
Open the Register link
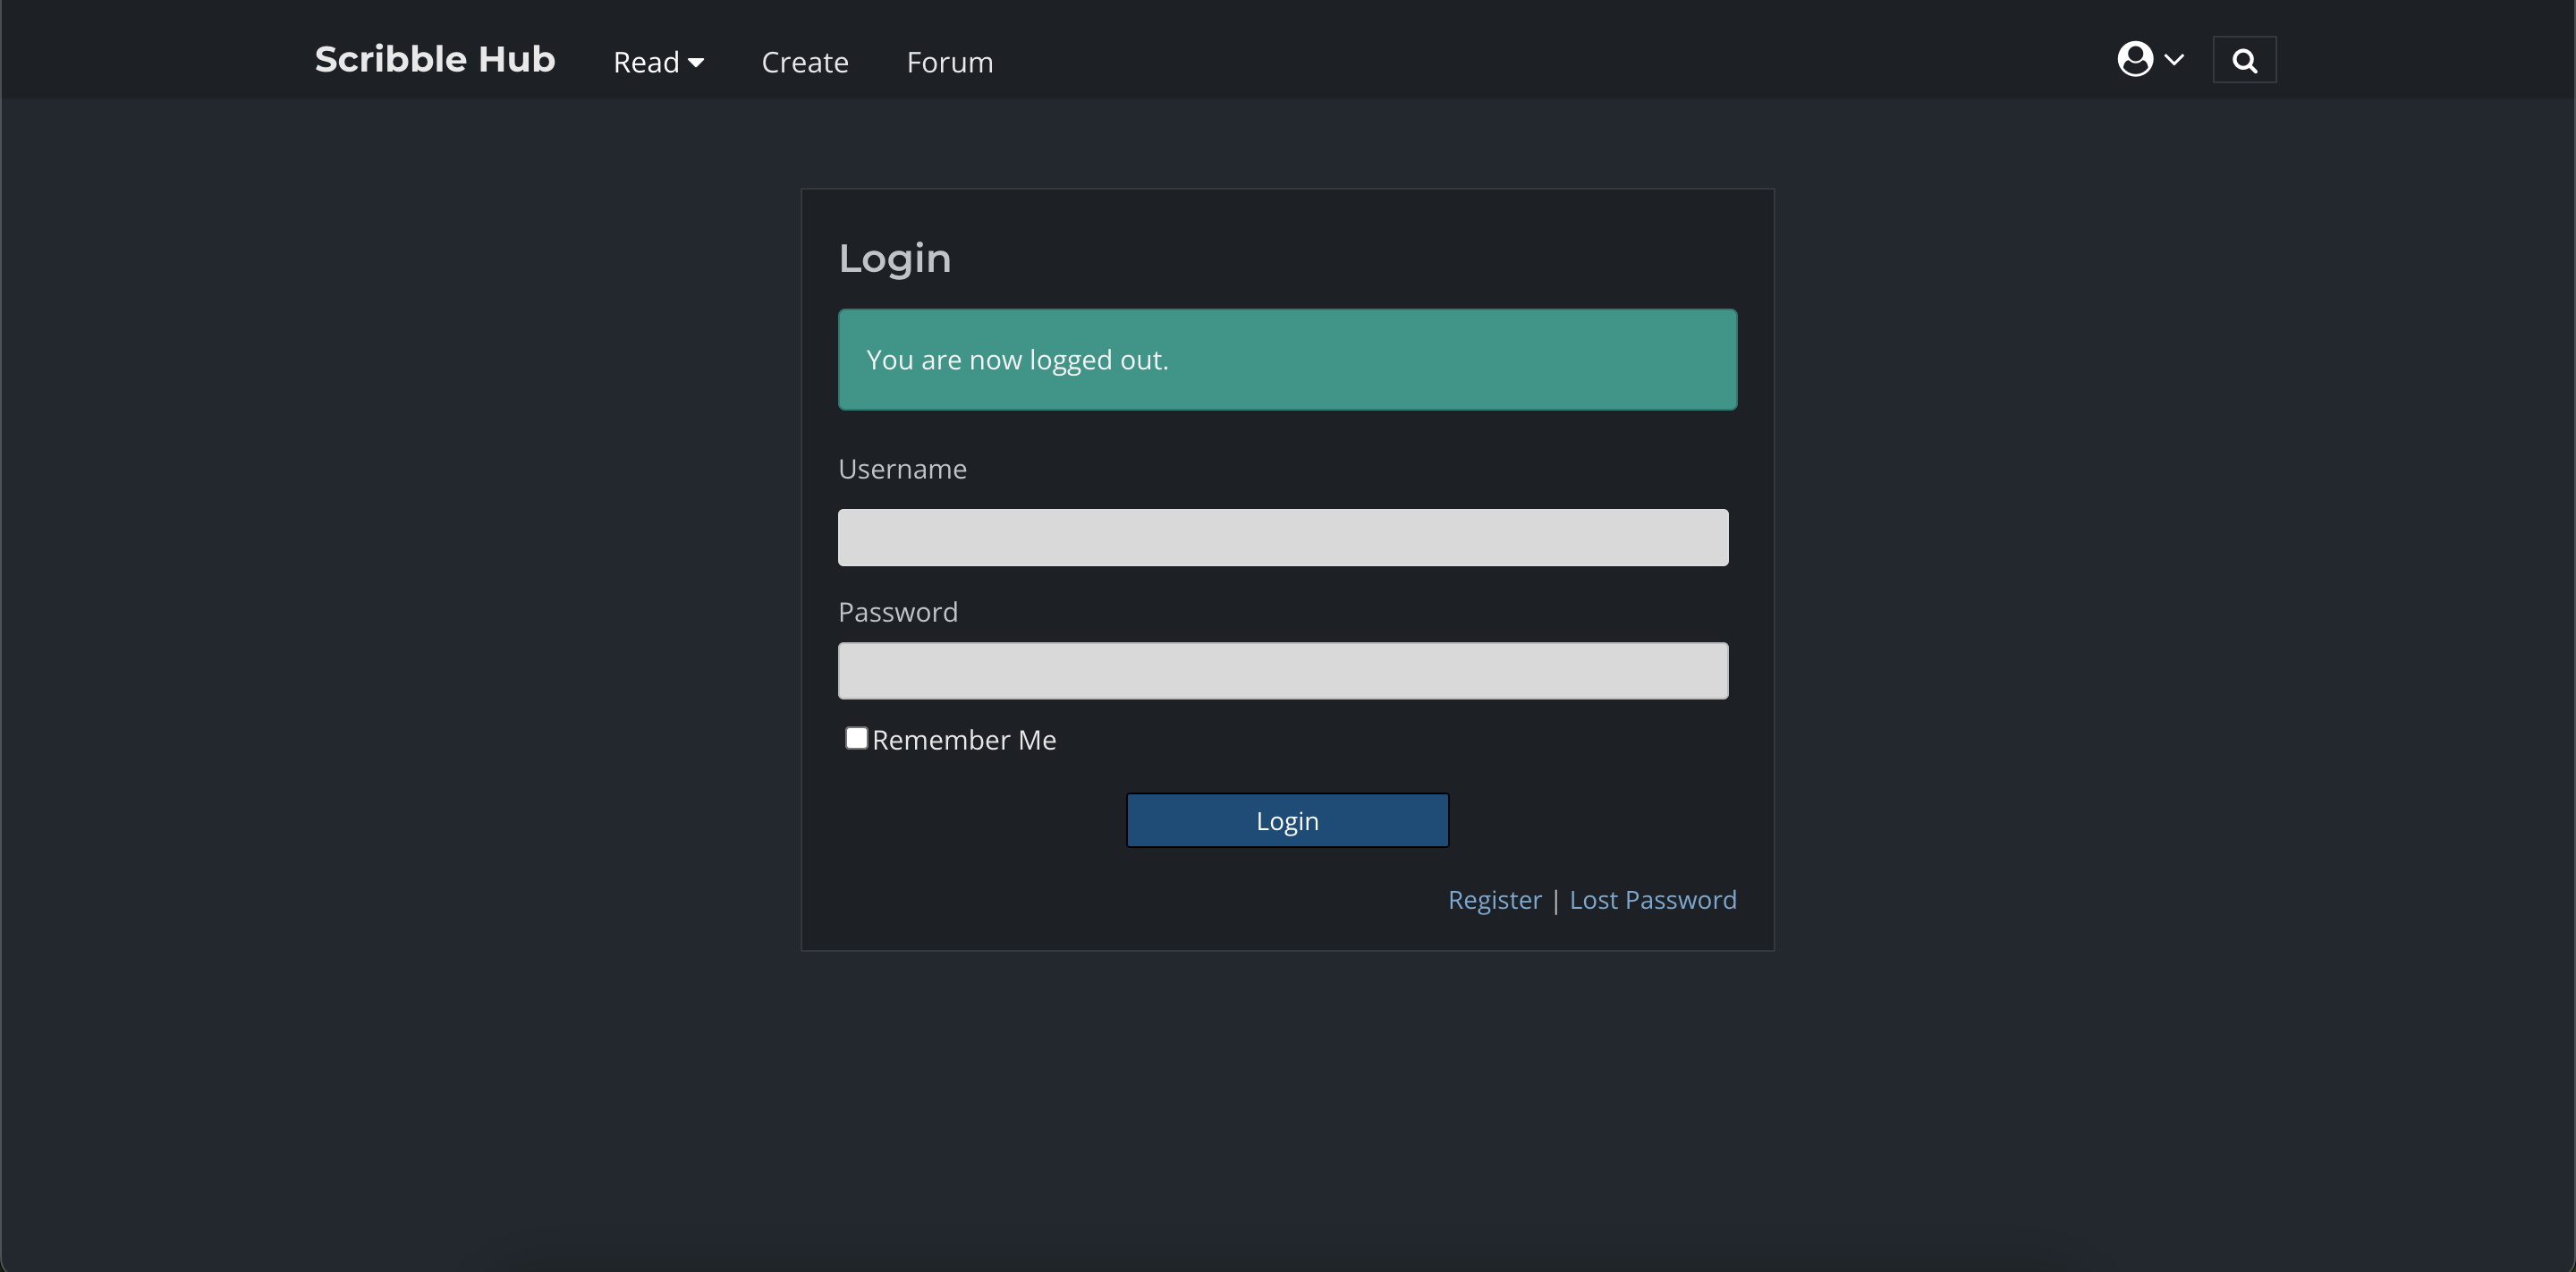coord(1494,900)
